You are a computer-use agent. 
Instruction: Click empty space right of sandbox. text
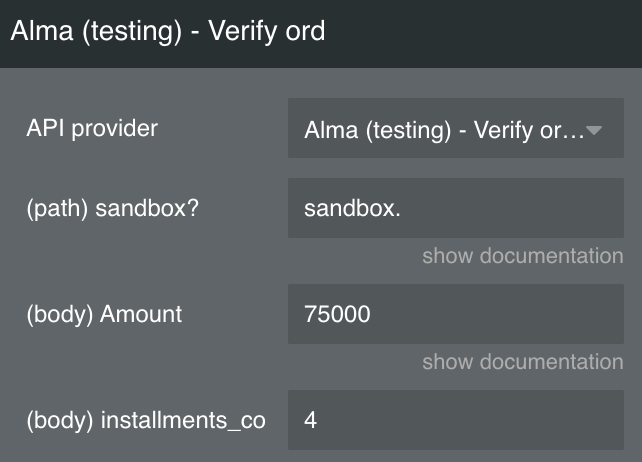pos(512,208)
